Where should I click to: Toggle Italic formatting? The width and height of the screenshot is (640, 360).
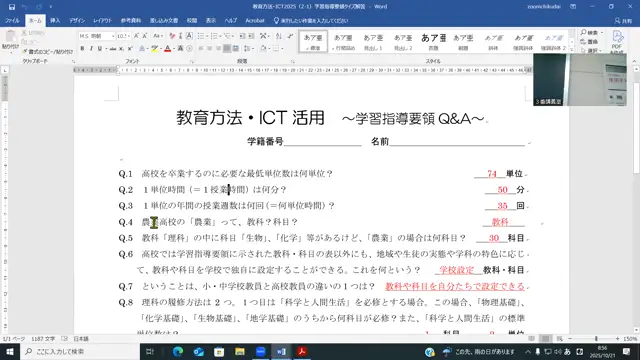pos(91,49)
